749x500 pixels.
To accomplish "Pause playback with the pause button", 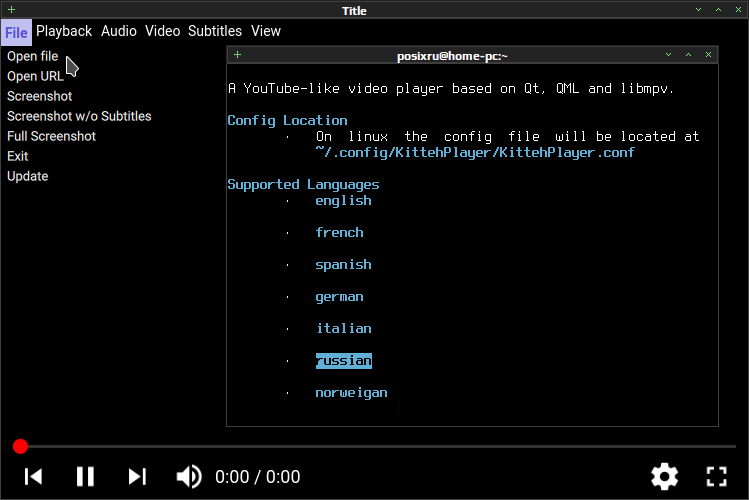I will point(85,477).
